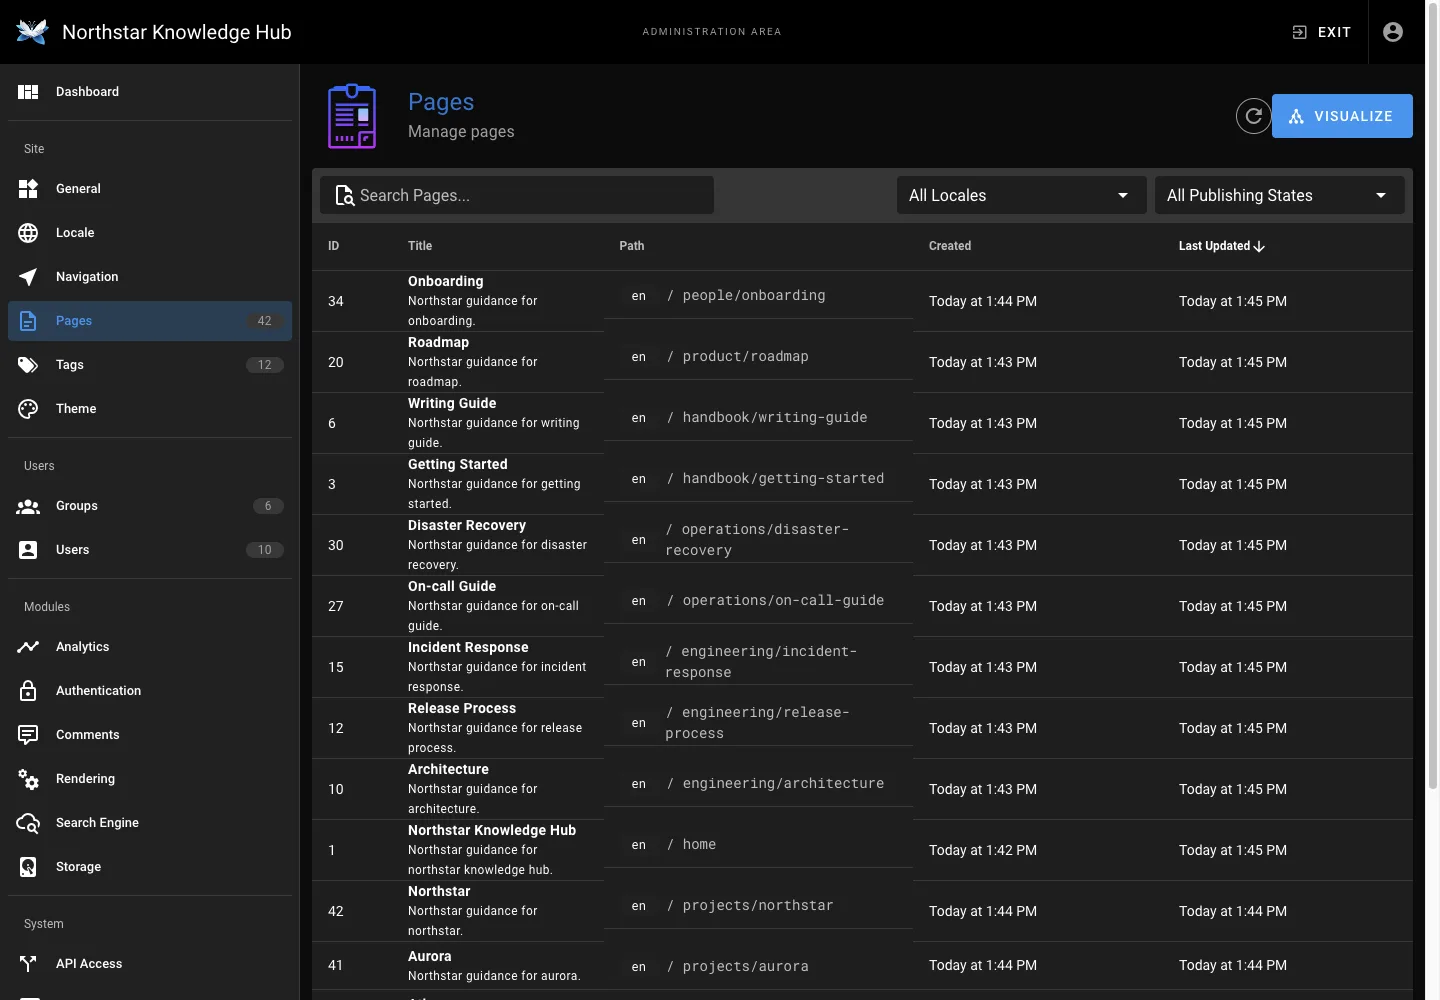Click the Navigation arrow icon
1440x1000 pixels.
tap(28, 277)
